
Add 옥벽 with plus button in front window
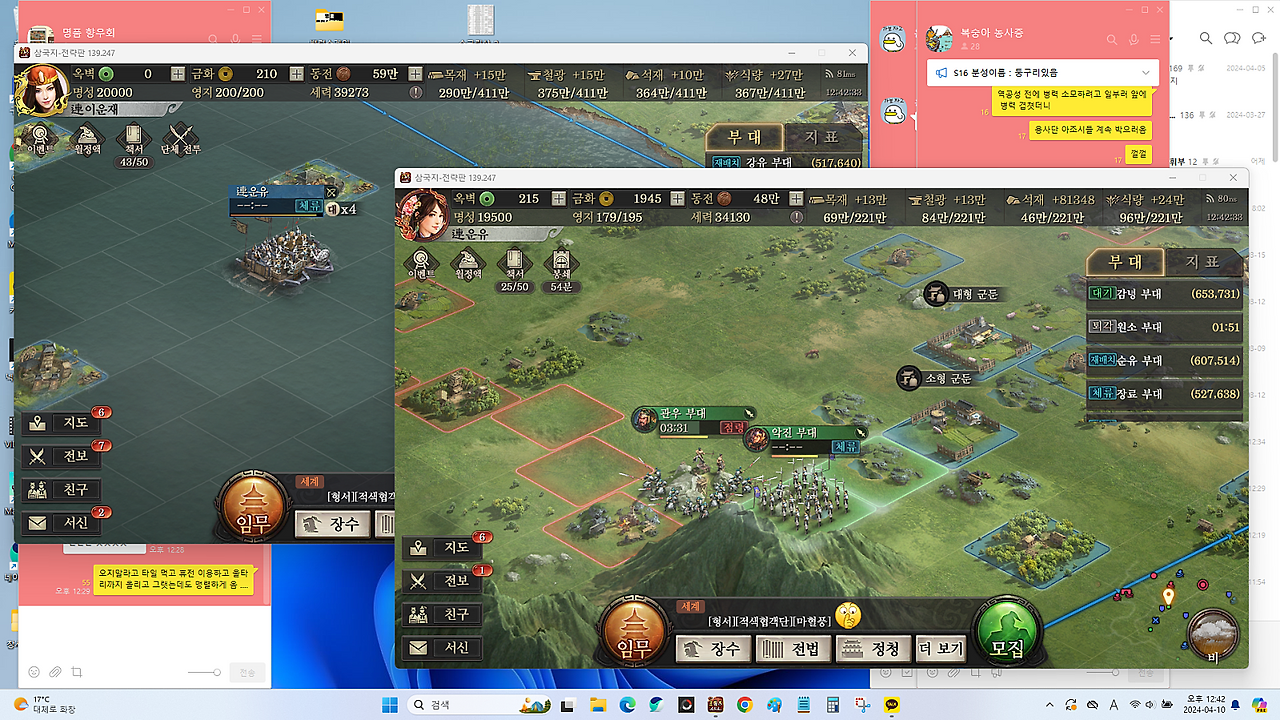[558, 198]
